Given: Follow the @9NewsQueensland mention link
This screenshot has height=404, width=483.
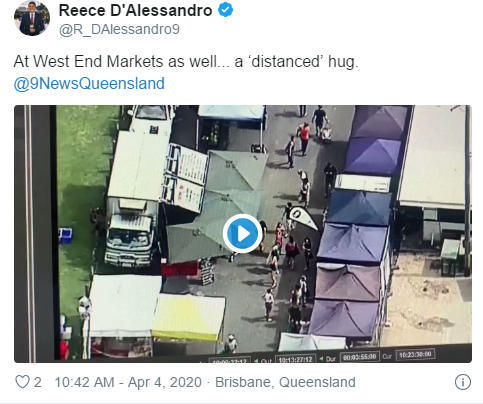Looking at the screenshot, I should click(x=89, y=83).
